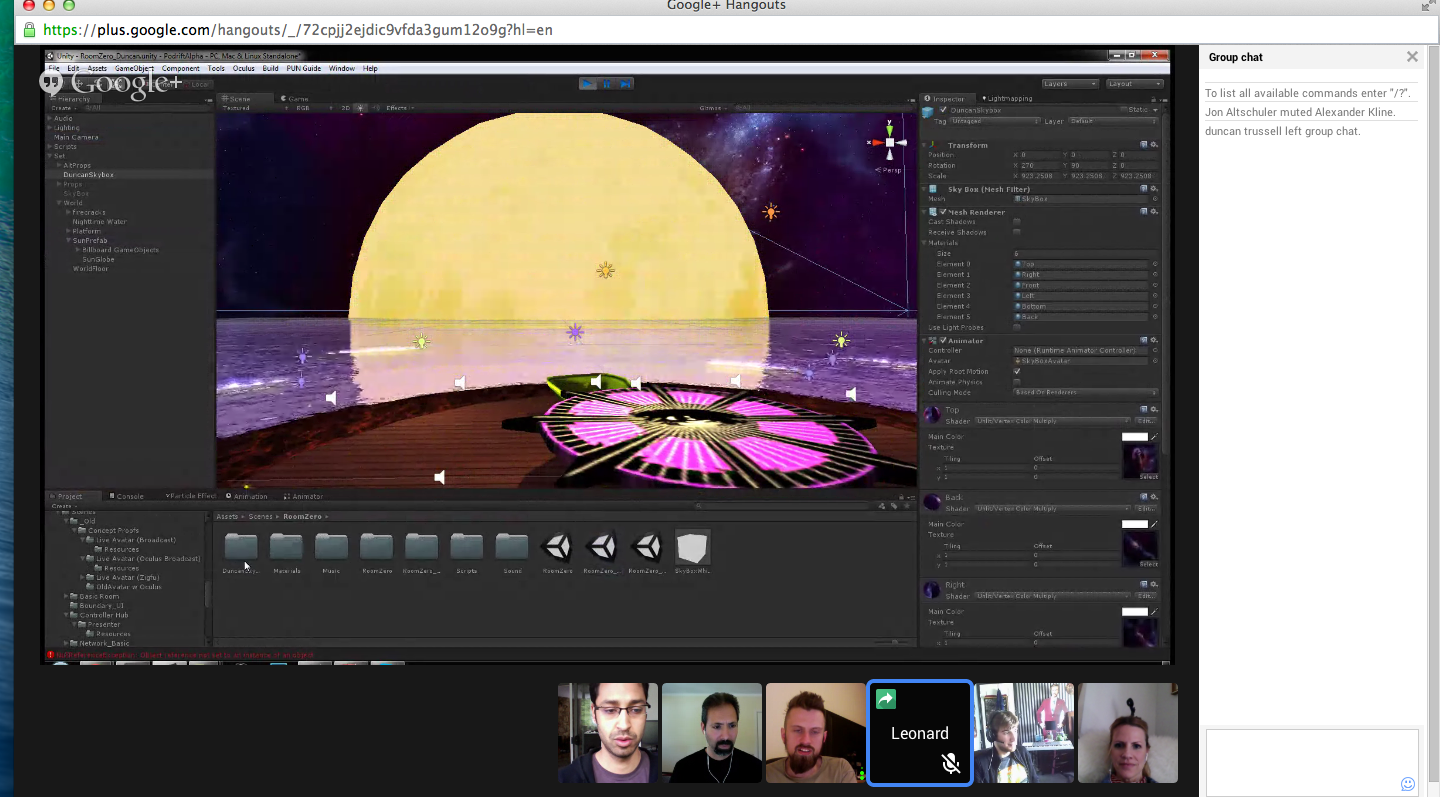1440x797 pixels.
Task: Open the Layout dropdown
Action: point(1135,84)
